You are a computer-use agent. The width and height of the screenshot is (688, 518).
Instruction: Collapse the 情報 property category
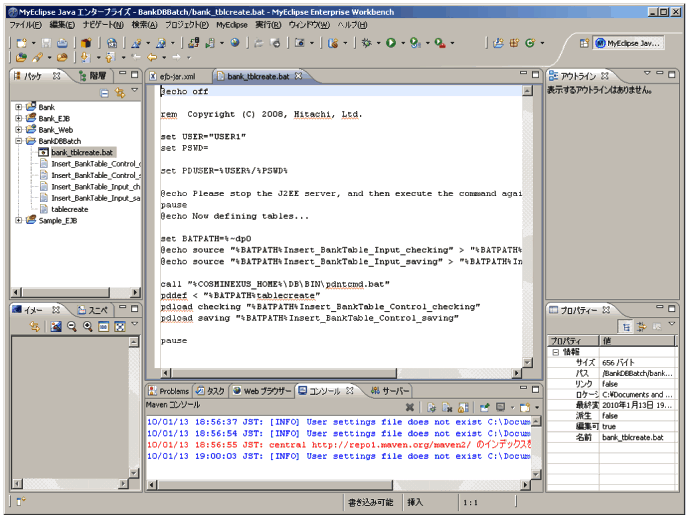pyautogui.click(x=555, y=352)
